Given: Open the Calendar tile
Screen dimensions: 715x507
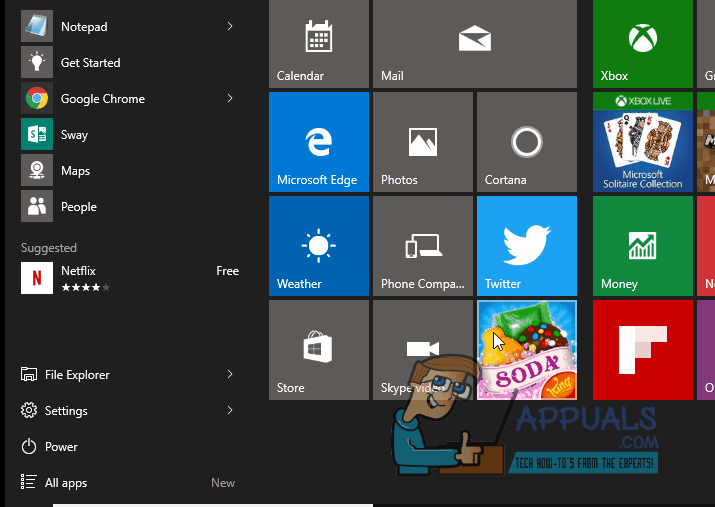Looking at the screenshot, I should pyautogui.click(x=319, y=44).
